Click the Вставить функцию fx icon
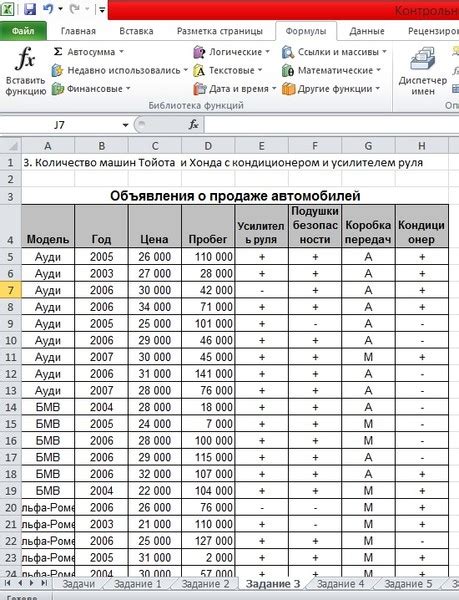459x600 pixels. 25,59
